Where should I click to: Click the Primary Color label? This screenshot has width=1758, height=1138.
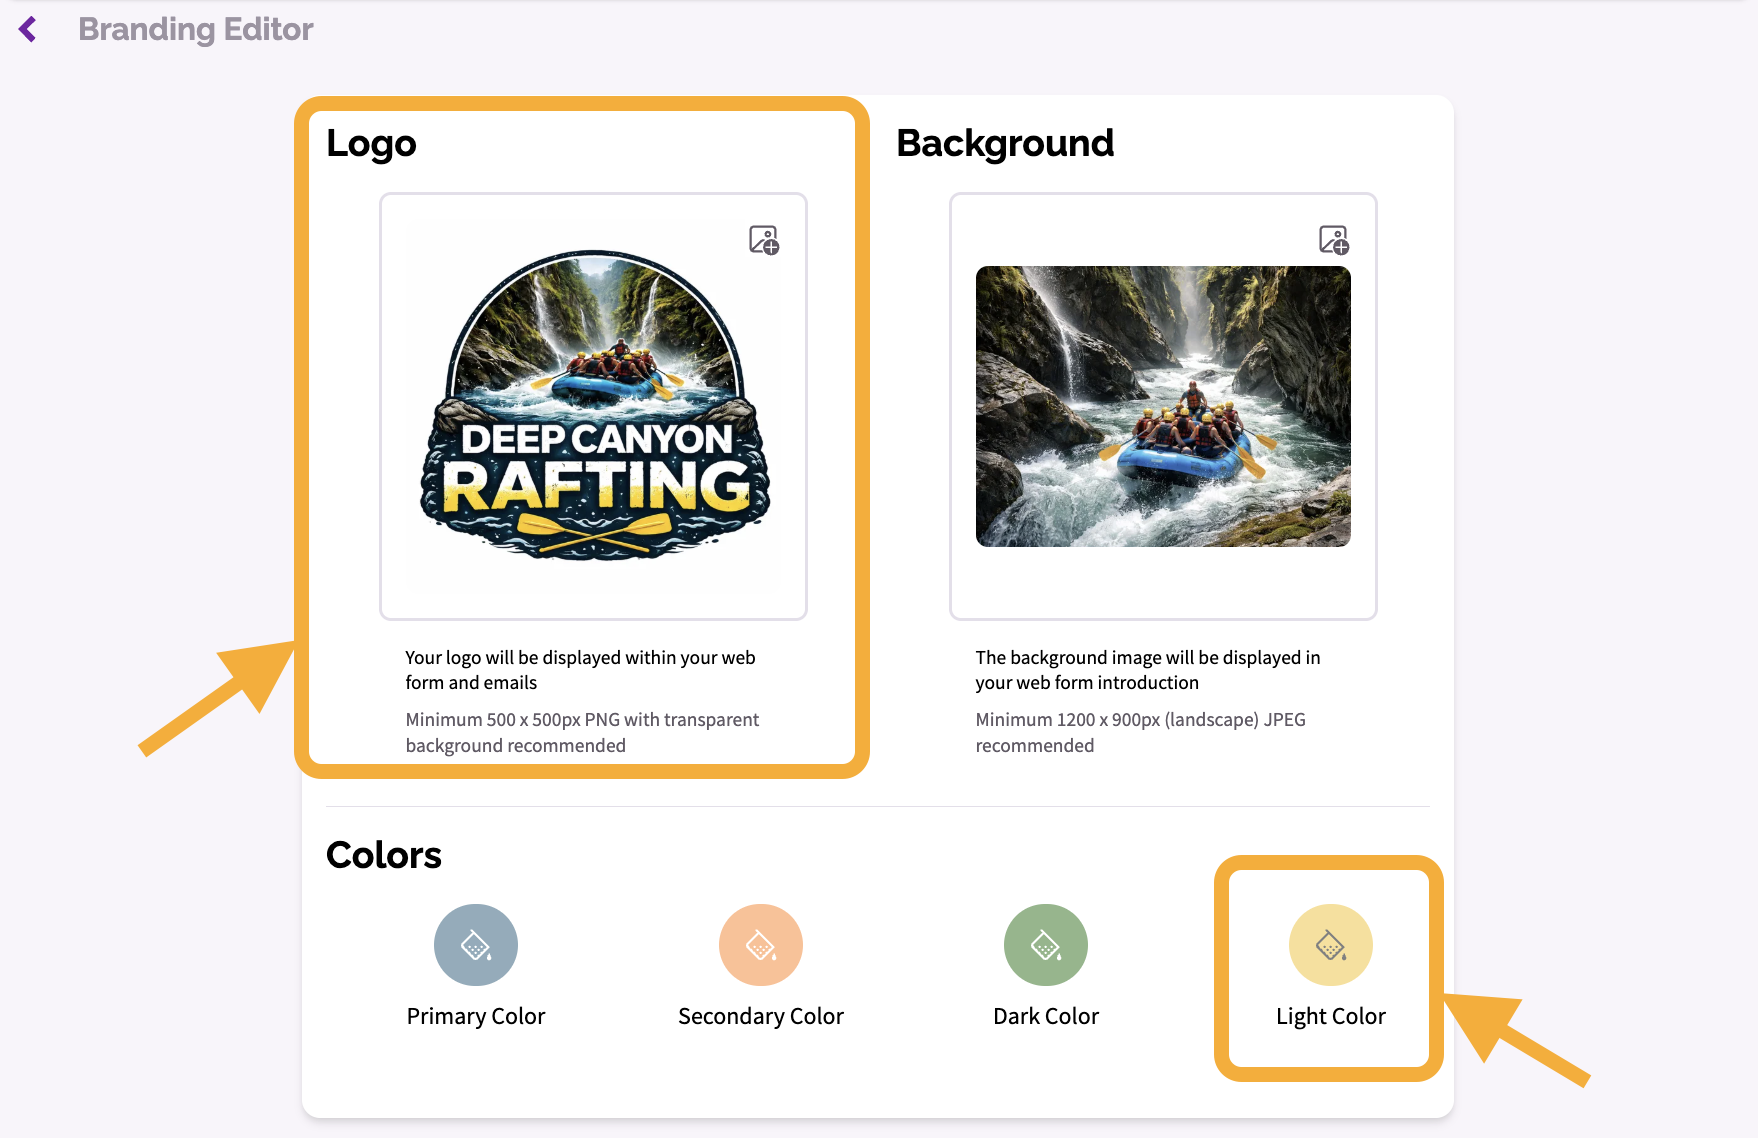tap(476, 1016)
